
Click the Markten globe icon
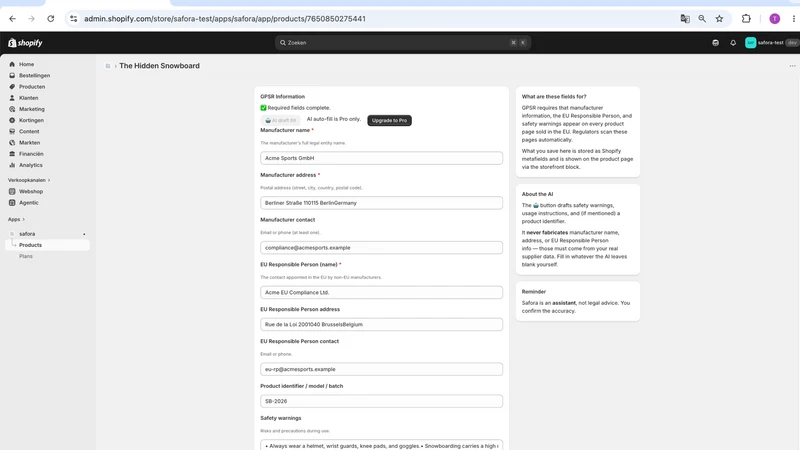pos(12,143)
